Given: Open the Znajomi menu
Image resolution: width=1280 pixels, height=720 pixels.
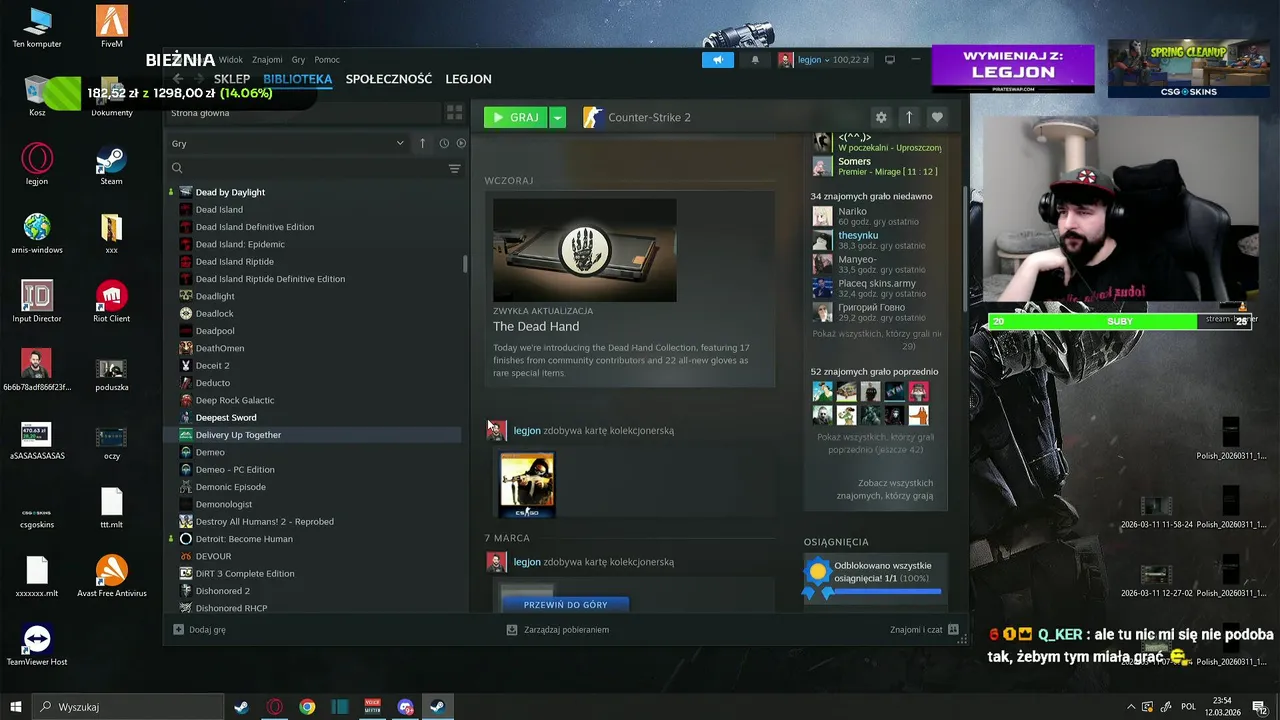Looking at the screenshot, I should (x=267, y=60).
